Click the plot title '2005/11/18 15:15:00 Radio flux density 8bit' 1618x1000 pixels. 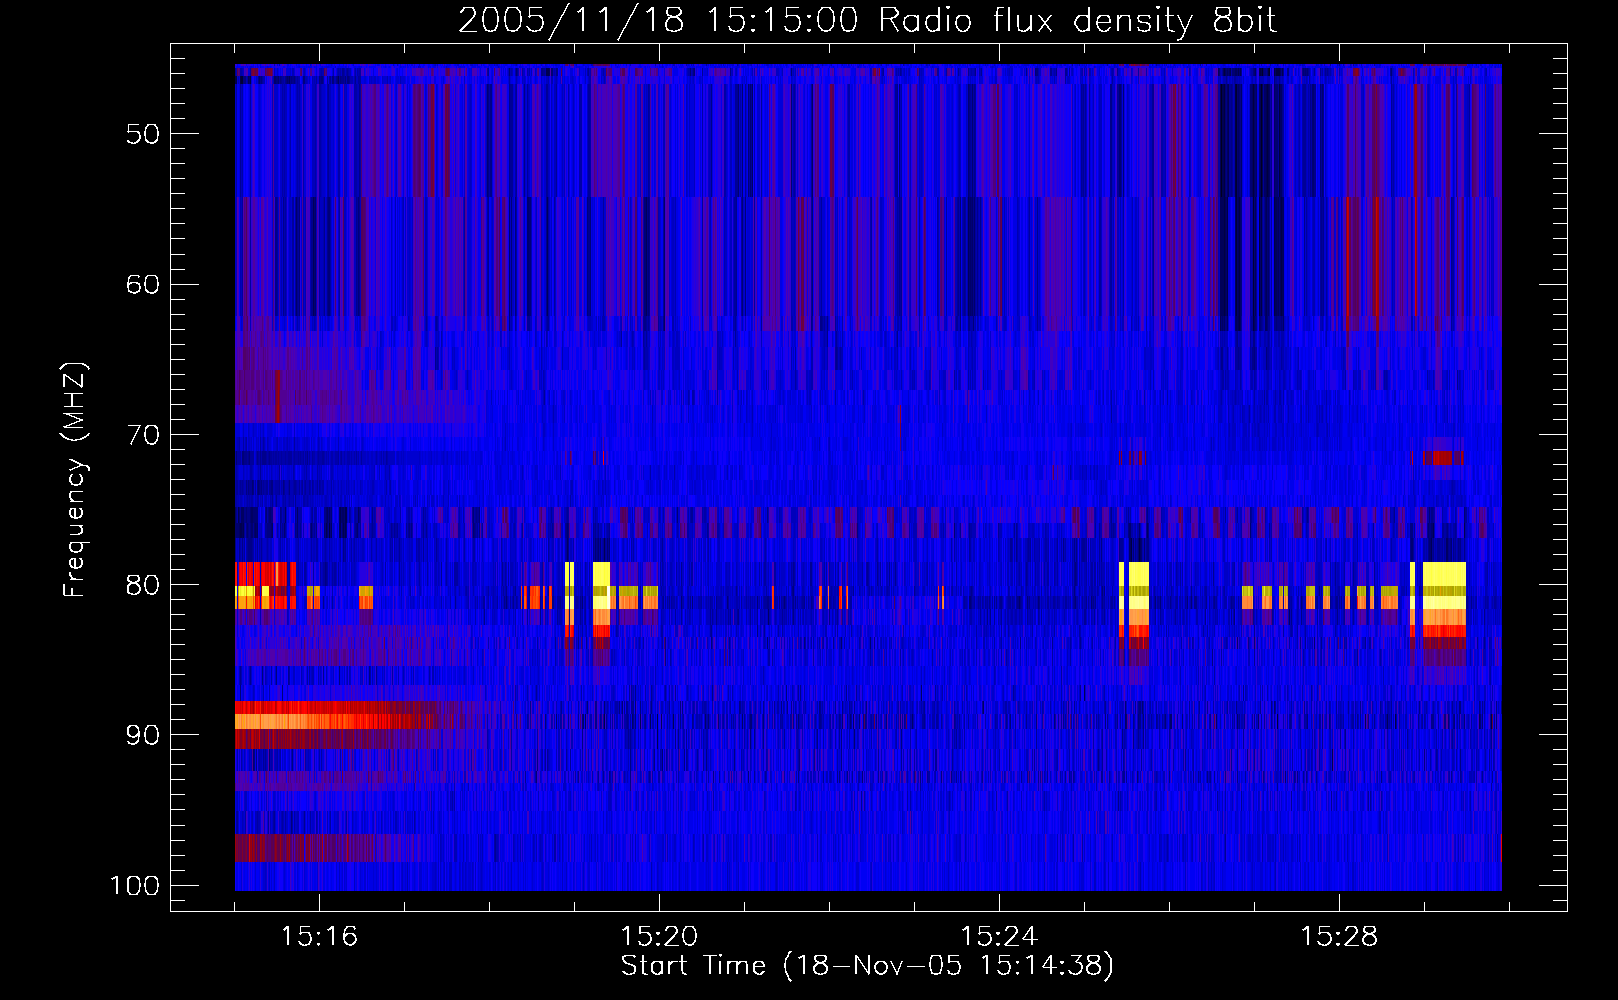click(x=867, y=20)
